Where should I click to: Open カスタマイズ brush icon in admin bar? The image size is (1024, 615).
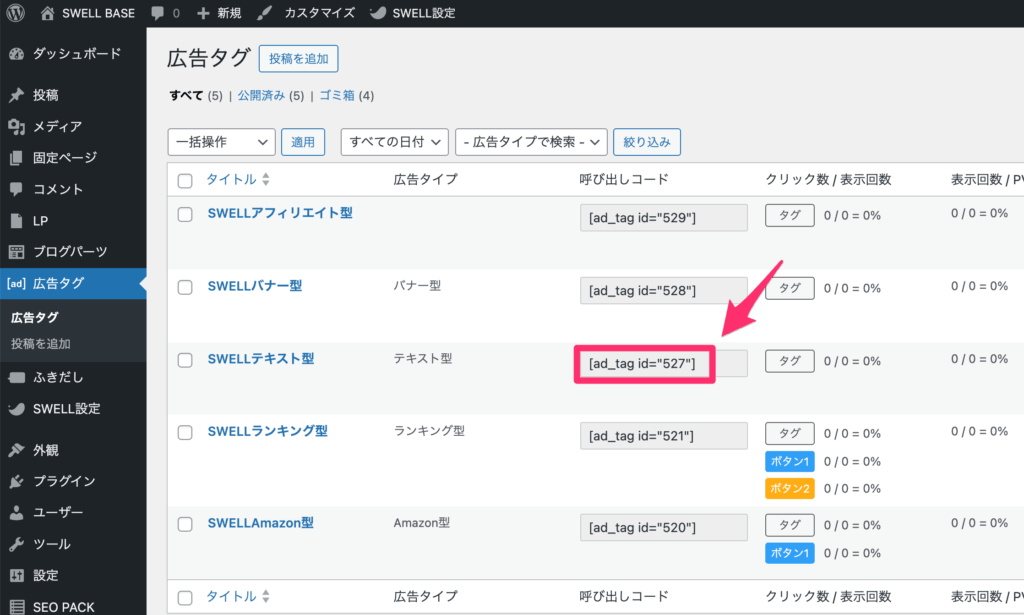click(264, 14)
